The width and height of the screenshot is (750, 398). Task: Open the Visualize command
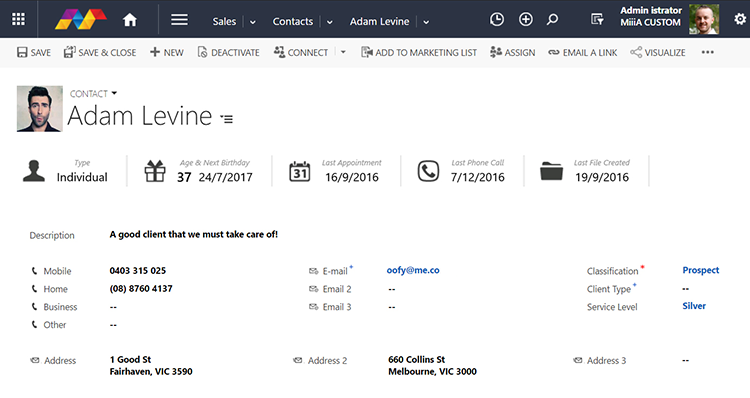coord(658,52)
